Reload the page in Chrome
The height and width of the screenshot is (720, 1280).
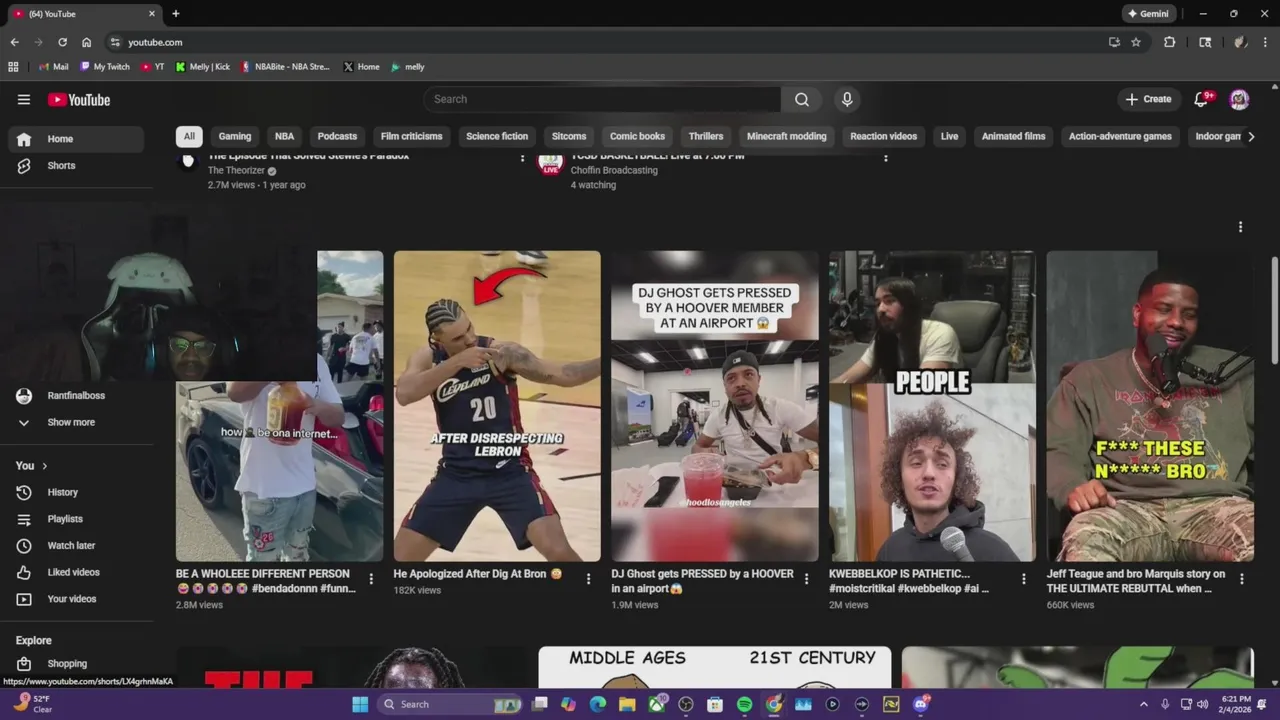tap(62, 42)
